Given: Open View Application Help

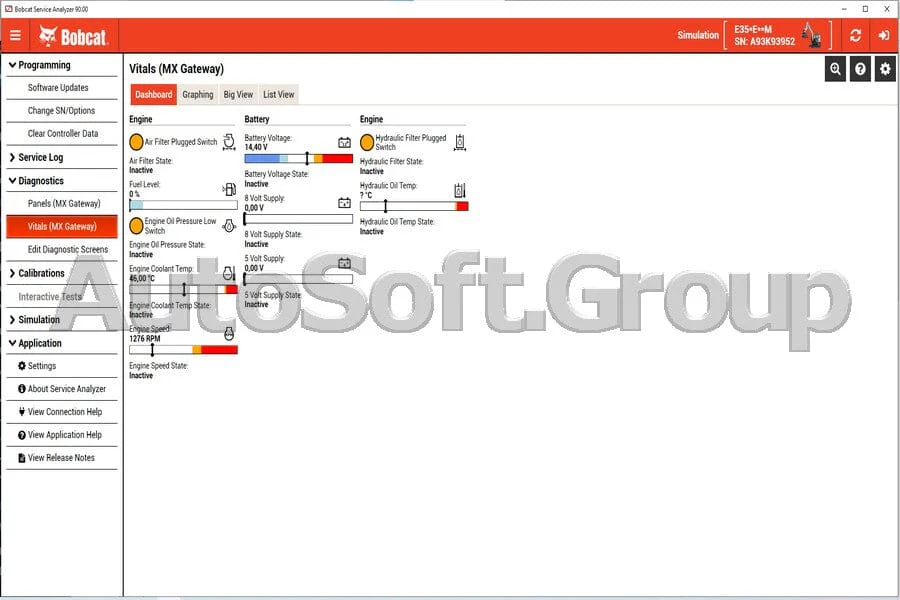Looking at the screenshot, I should coord(62,435).
